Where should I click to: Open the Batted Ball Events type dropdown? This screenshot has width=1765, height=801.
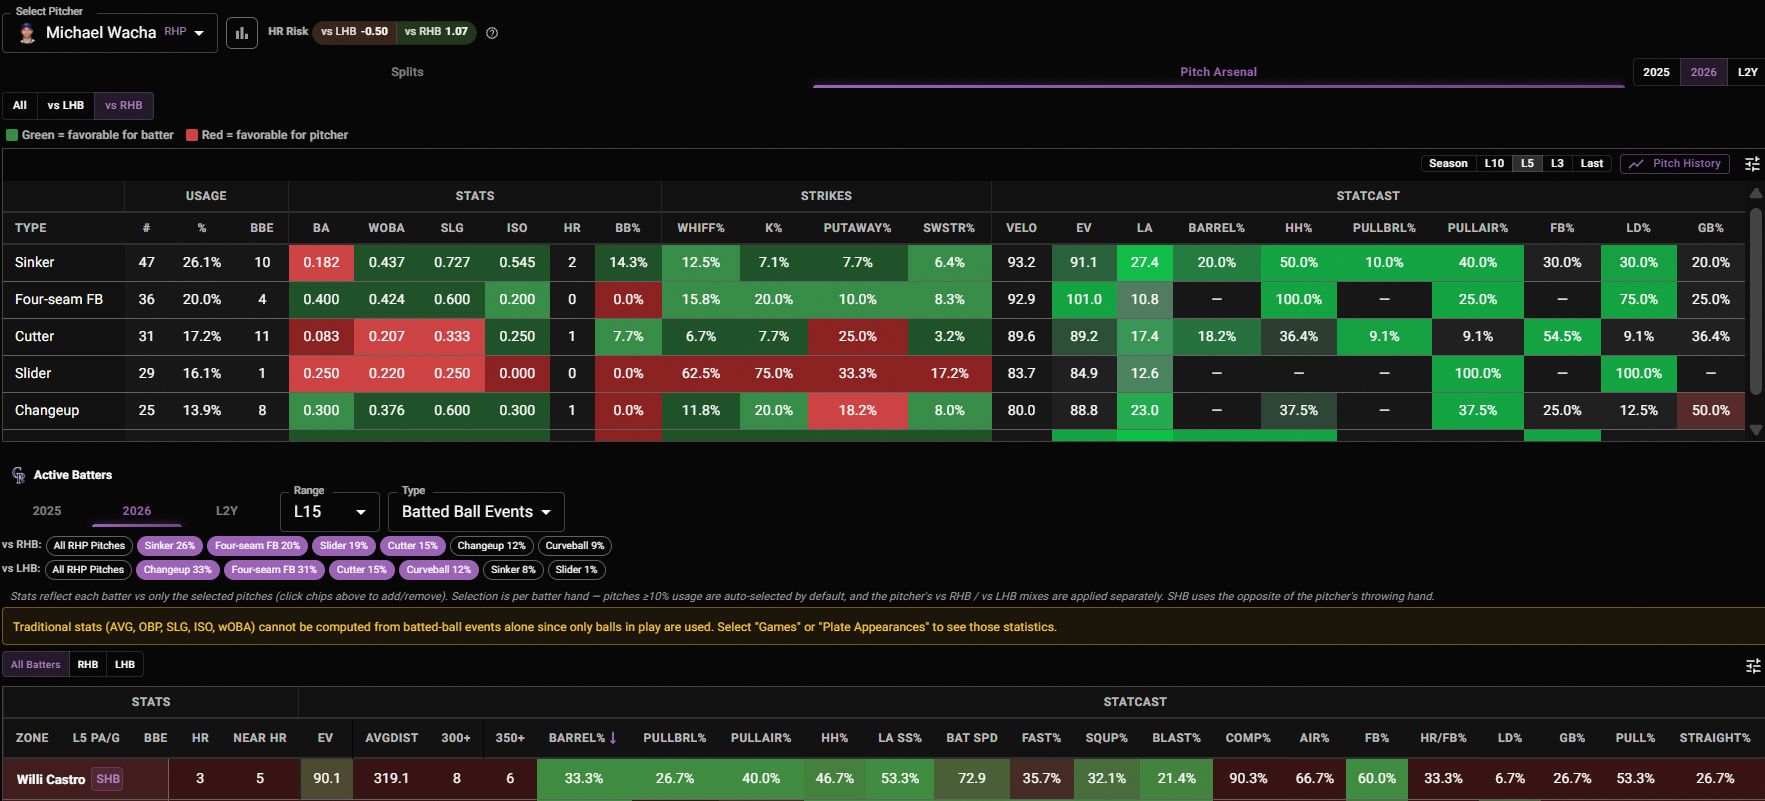476,512
